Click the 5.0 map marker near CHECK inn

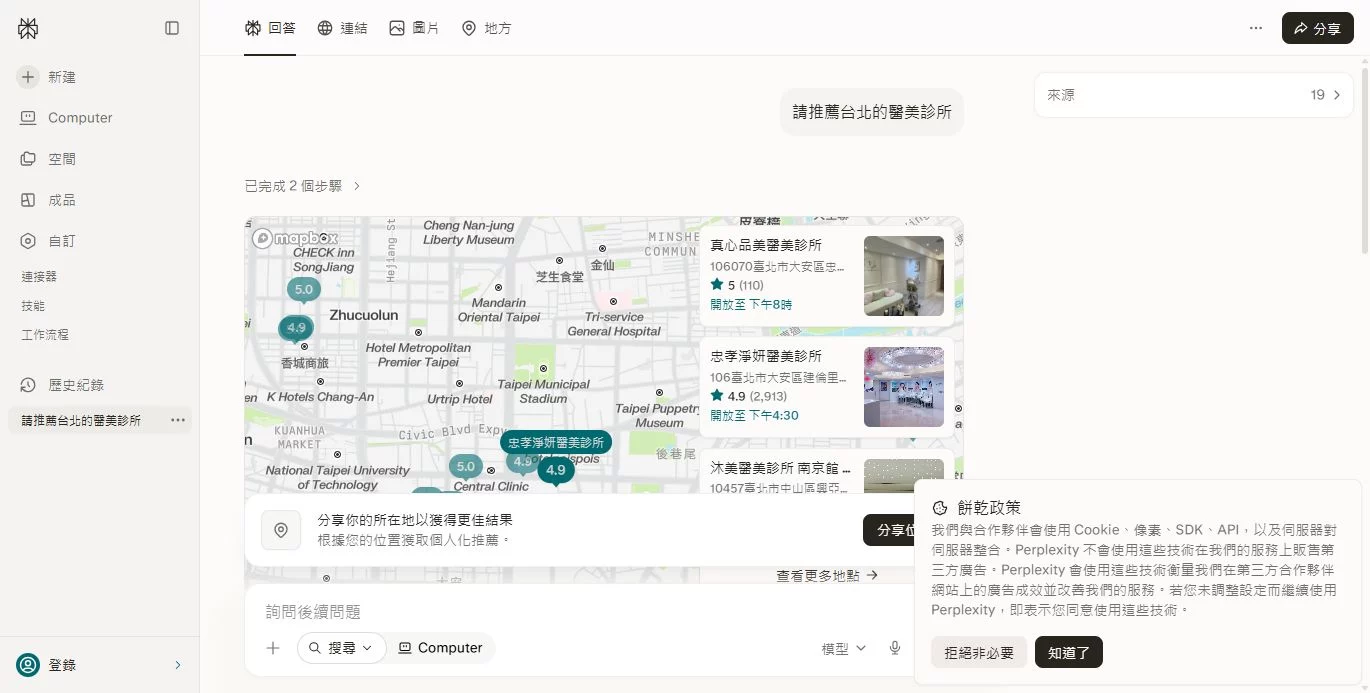tap(304, 290)
